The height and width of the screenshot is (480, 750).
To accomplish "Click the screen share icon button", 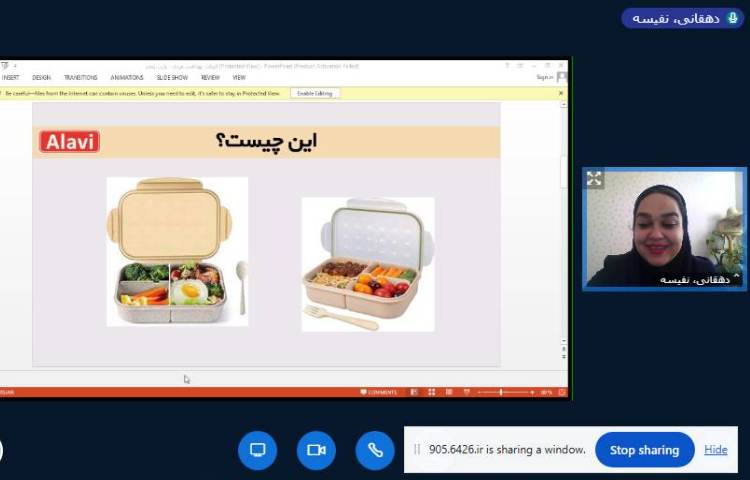I will pos(257,450).
